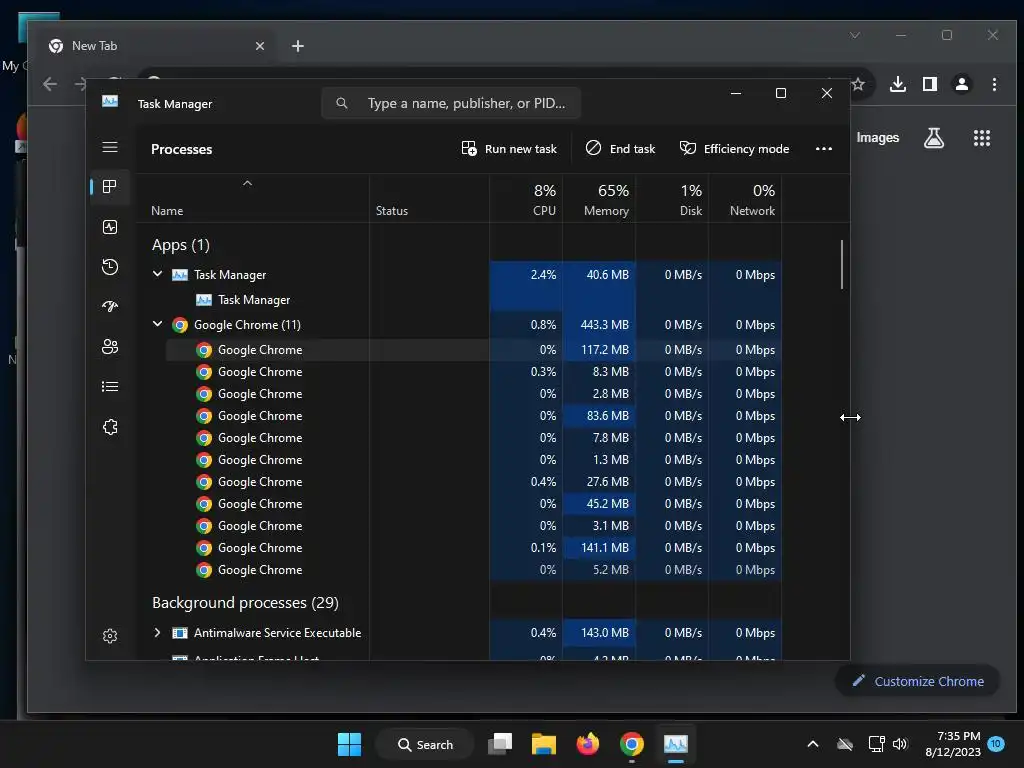1024x768 pixels.
Task: Open Chrome profile avatar icon
Action: tap(962, 84)
